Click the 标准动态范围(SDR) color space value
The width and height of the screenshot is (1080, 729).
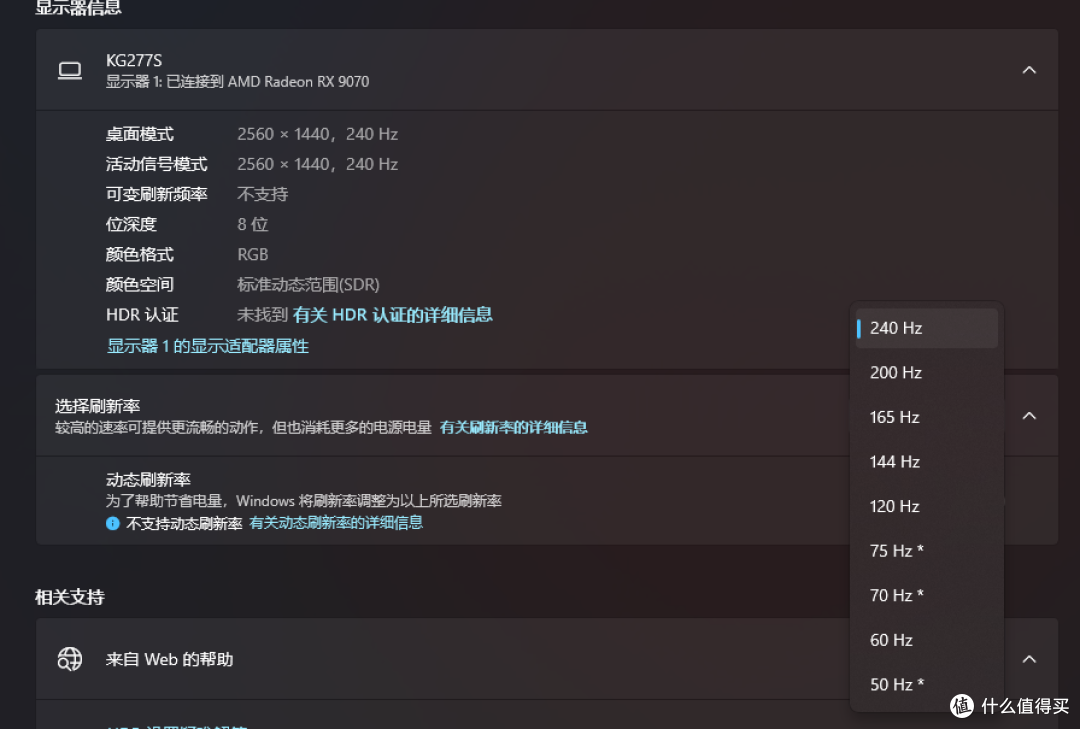(x=309, y=285)
